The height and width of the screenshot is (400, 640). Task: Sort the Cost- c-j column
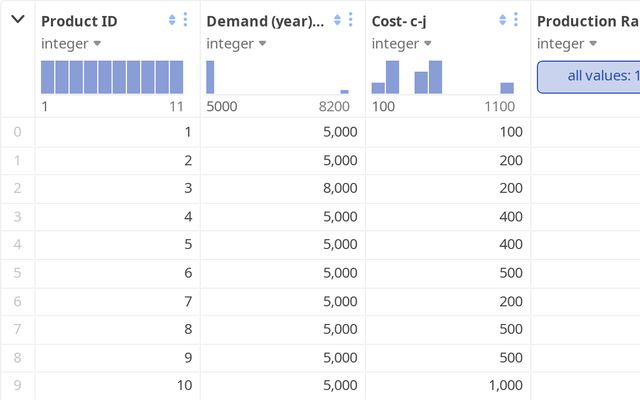[x=502, y=20]
